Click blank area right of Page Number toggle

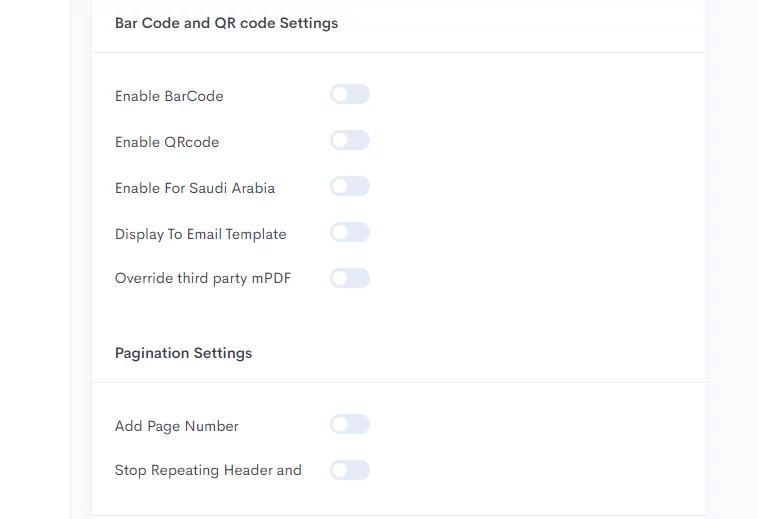click(x=532, y=424)
